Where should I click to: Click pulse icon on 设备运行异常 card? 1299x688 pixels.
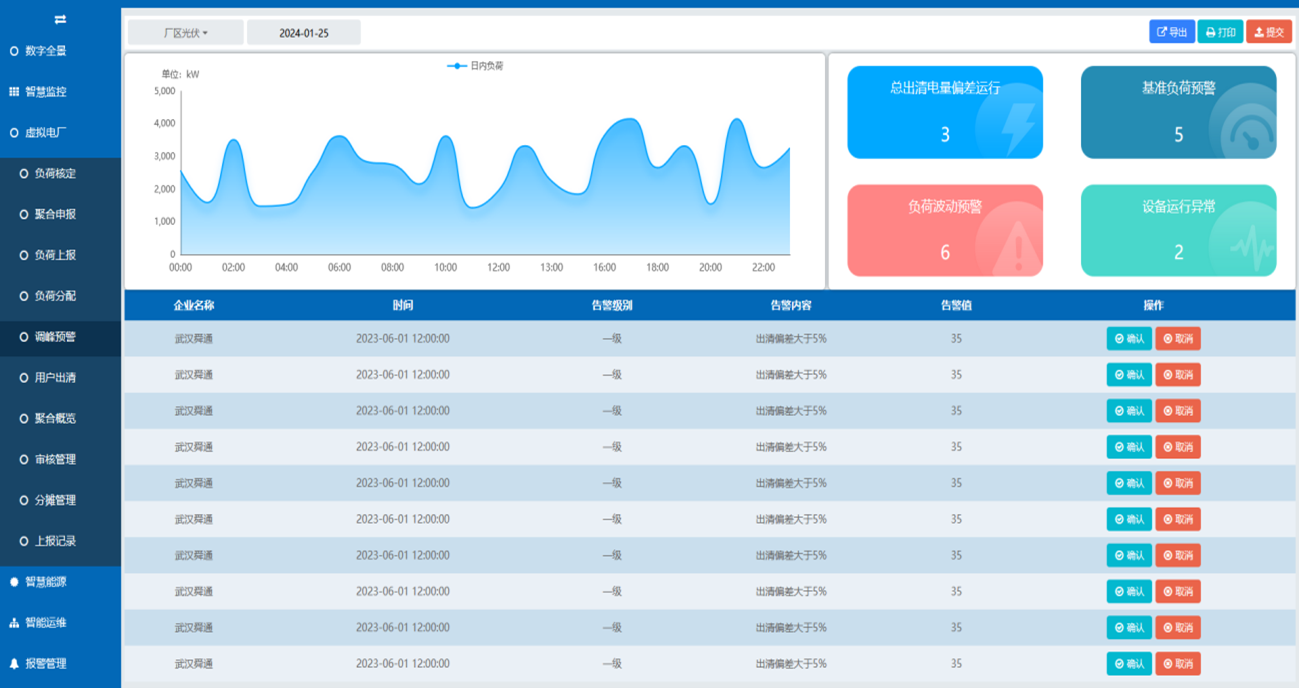point(1250,246)
